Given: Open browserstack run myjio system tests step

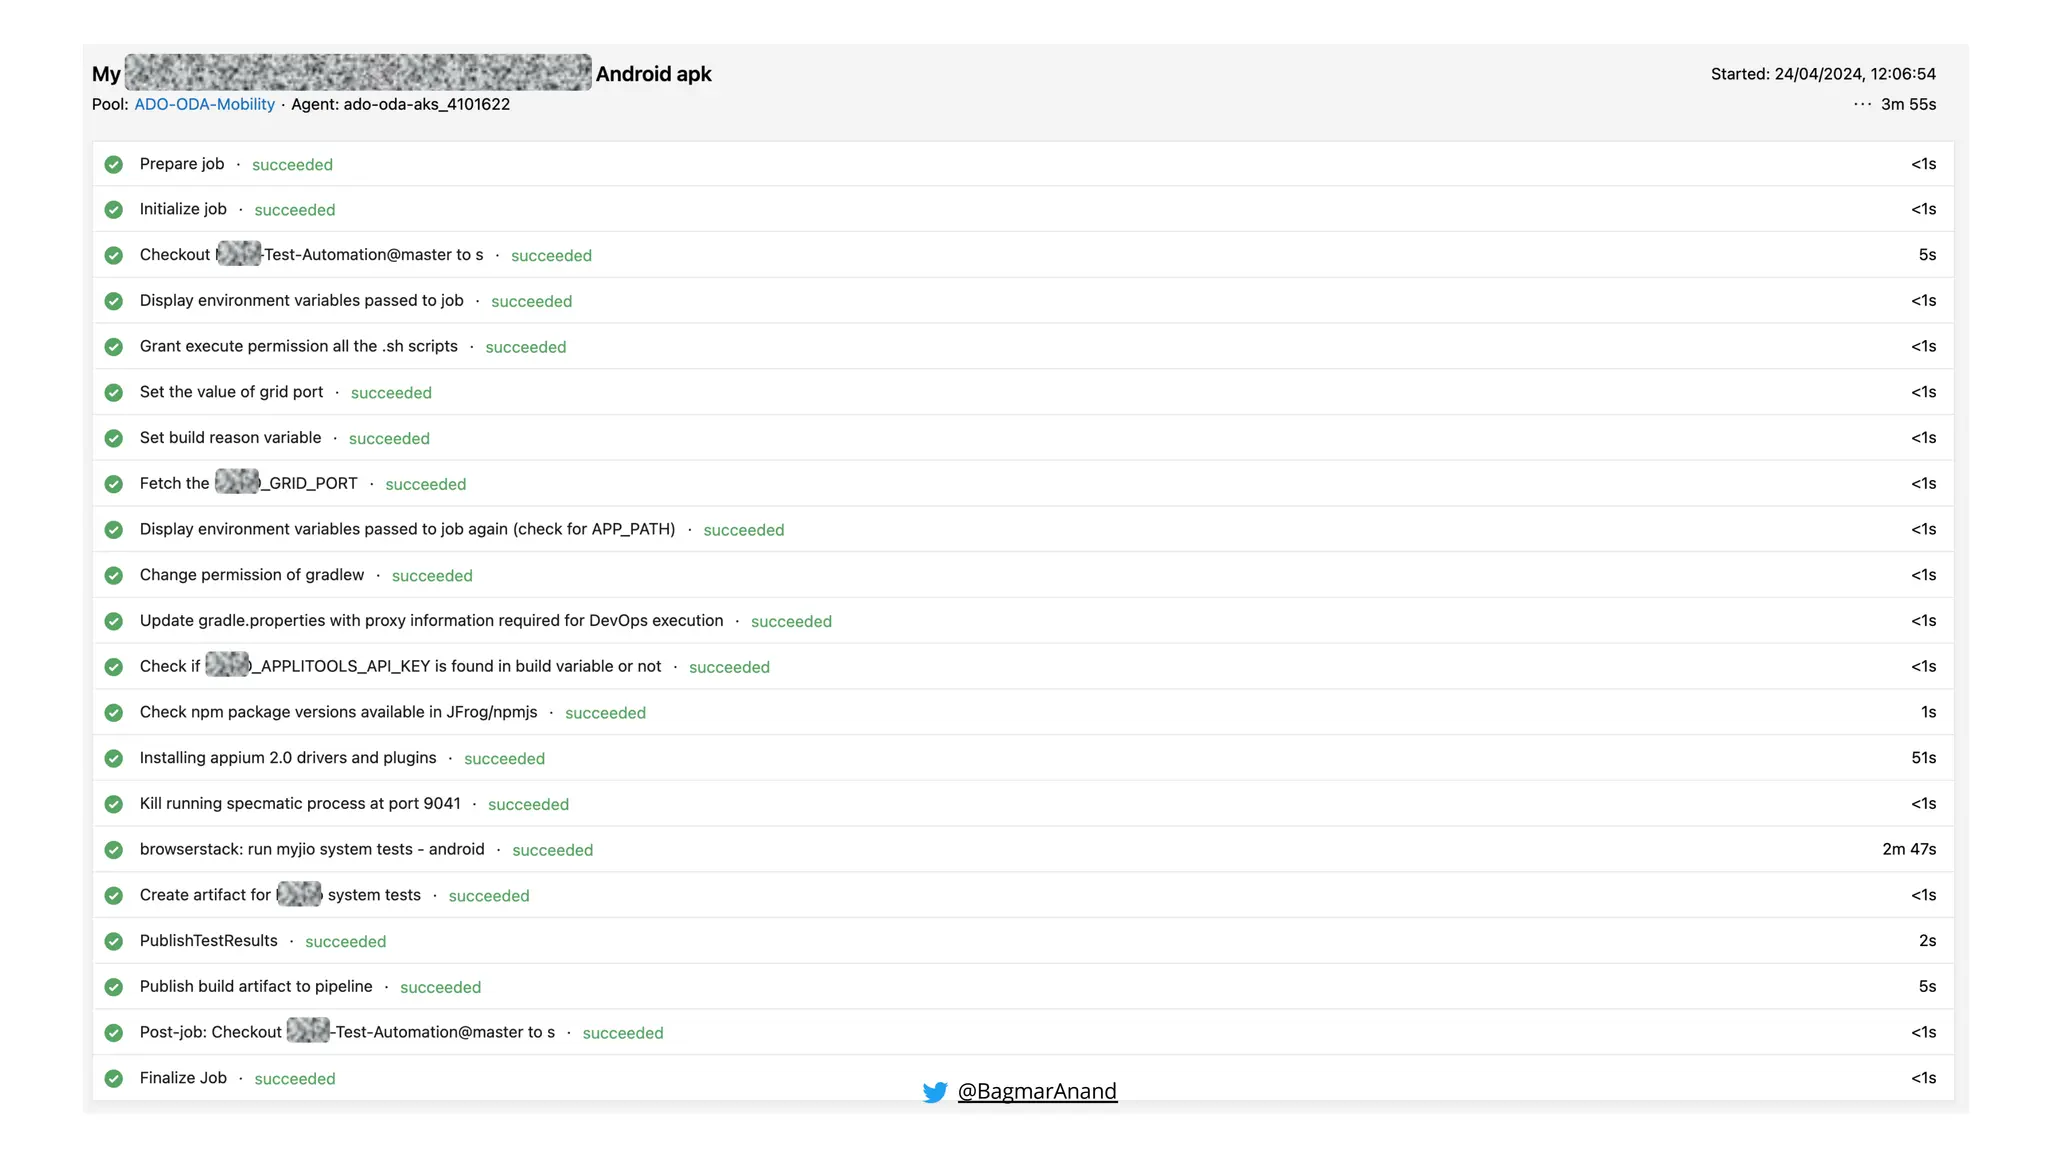Looking at the screenshot, I should click(312, 849).
